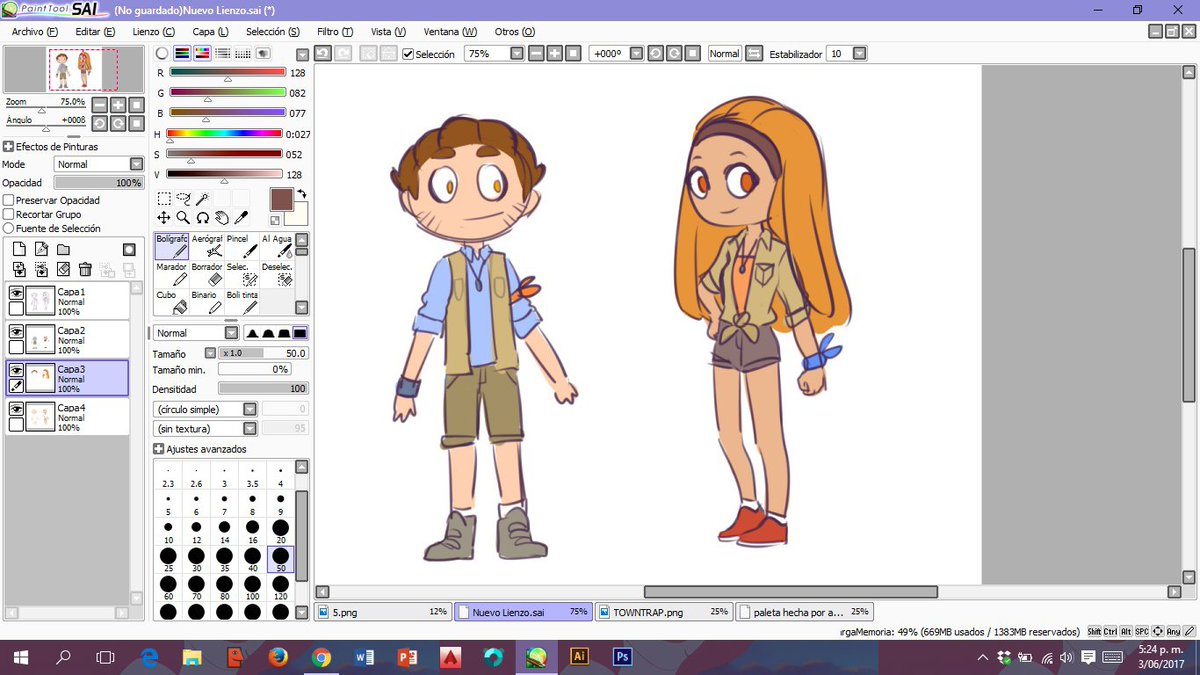The width and height of the screenshot is (1200, 675).
Task: Expand the Ajustes avanzados section
Action: tap(159, 449)
